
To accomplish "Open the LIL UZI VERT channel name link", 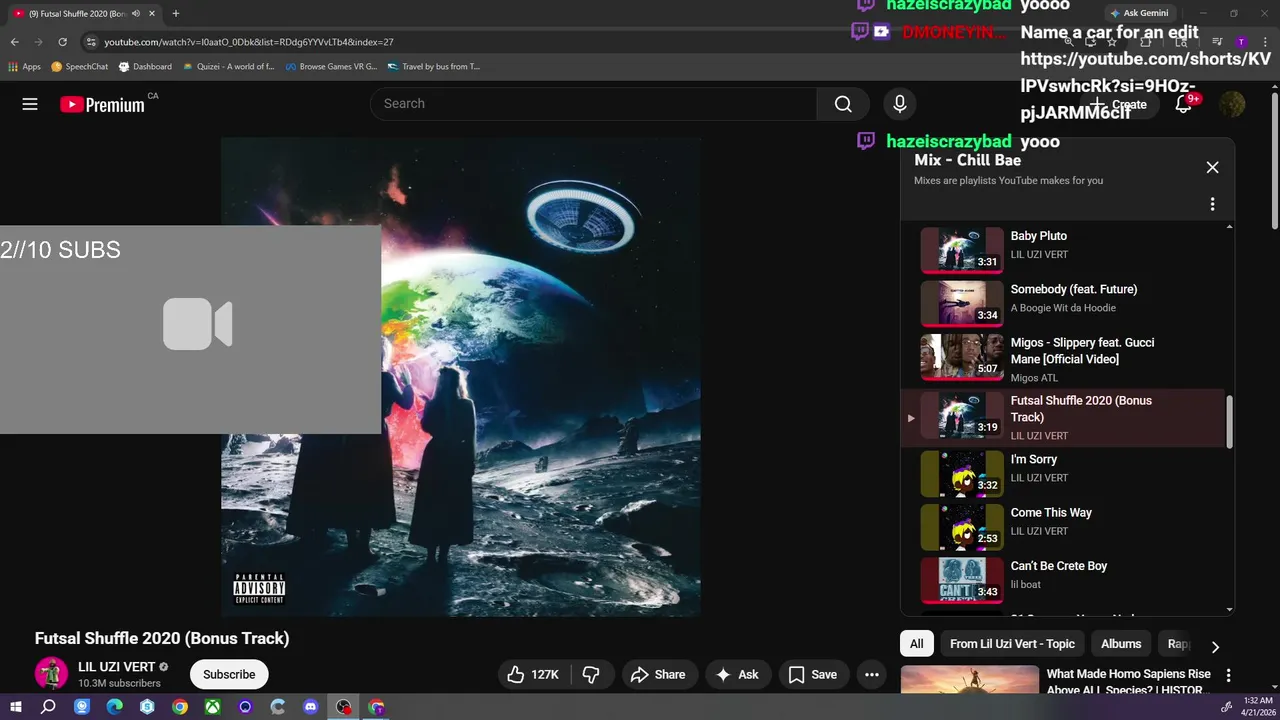I will point(117,667).
